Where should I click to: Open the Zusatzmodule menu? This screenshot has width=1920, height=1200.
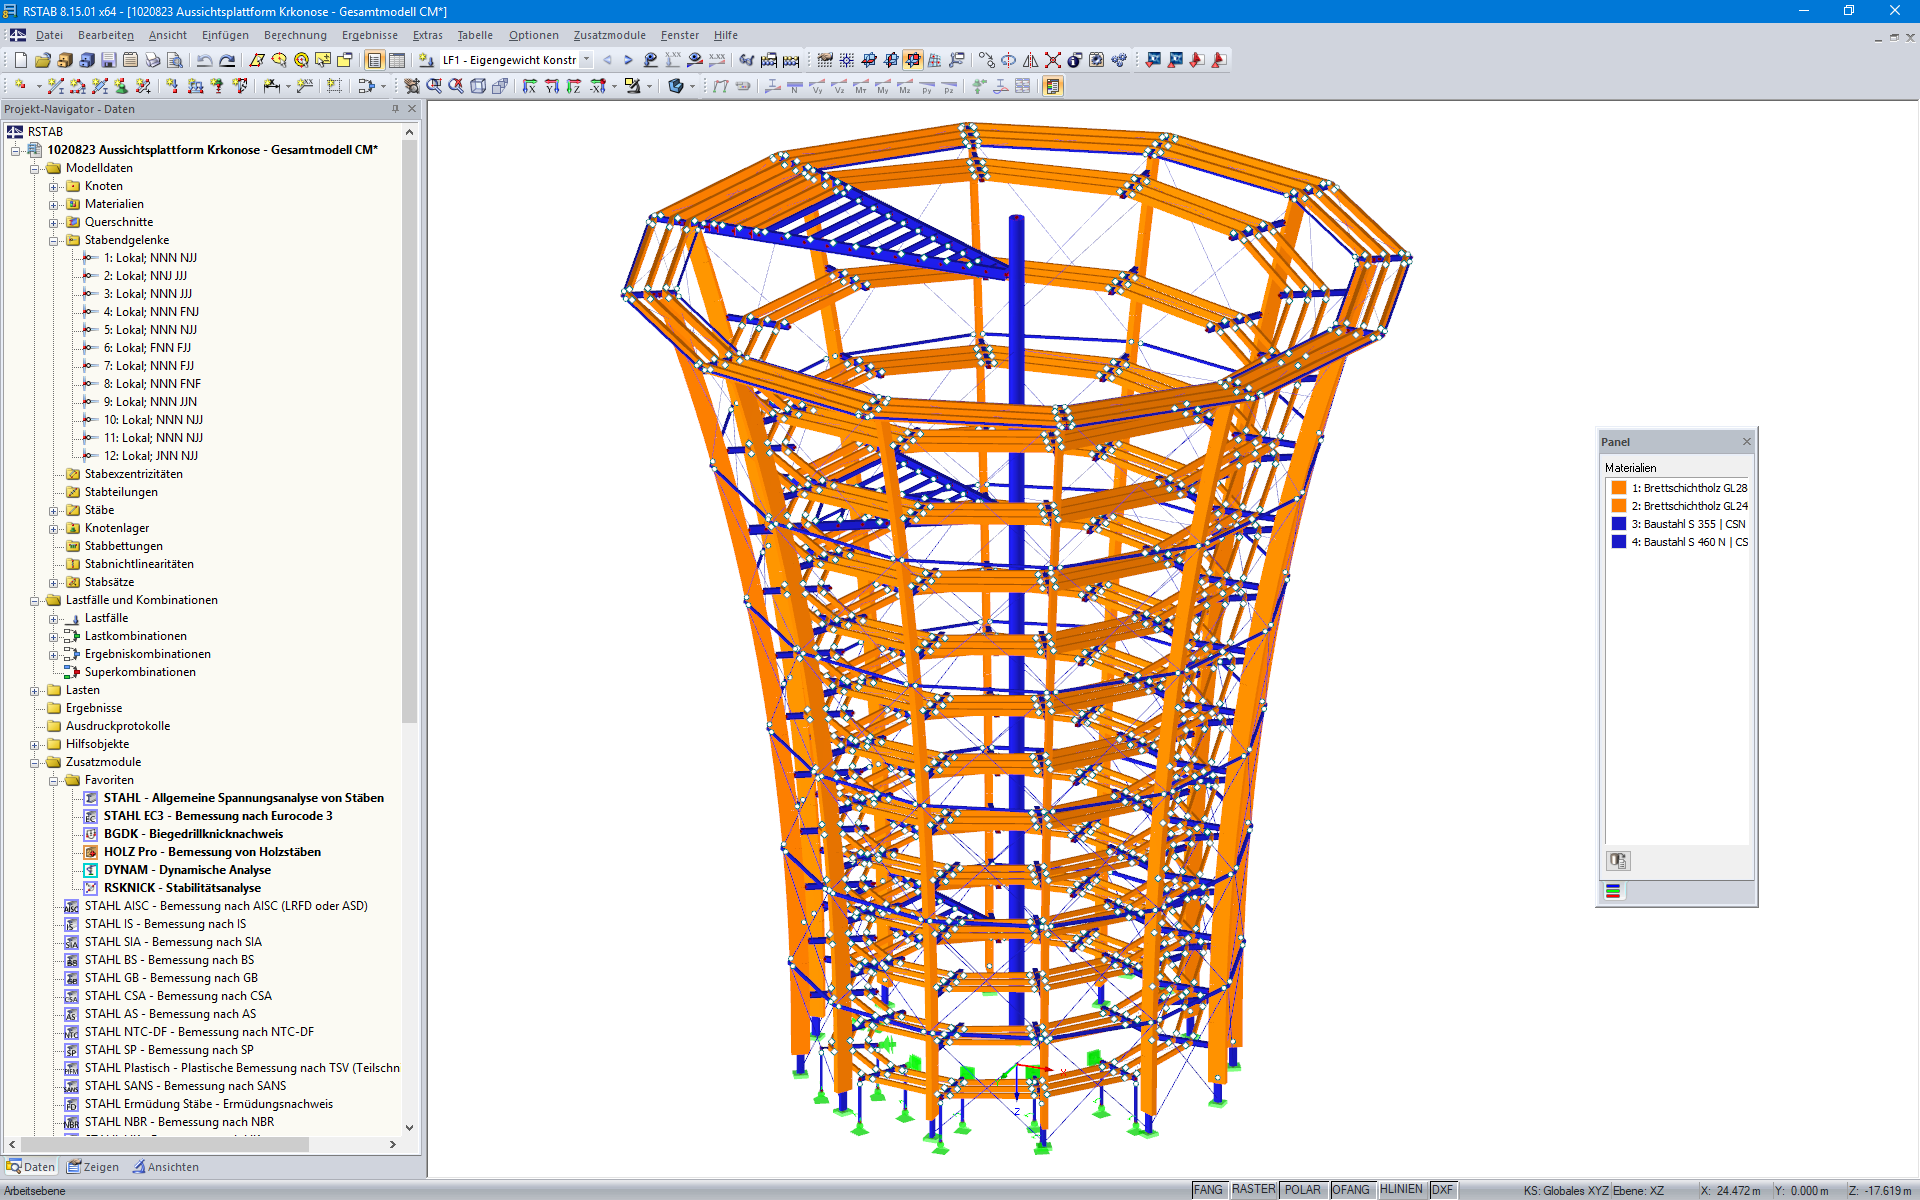pyautogui.click(x=609, y=35)
